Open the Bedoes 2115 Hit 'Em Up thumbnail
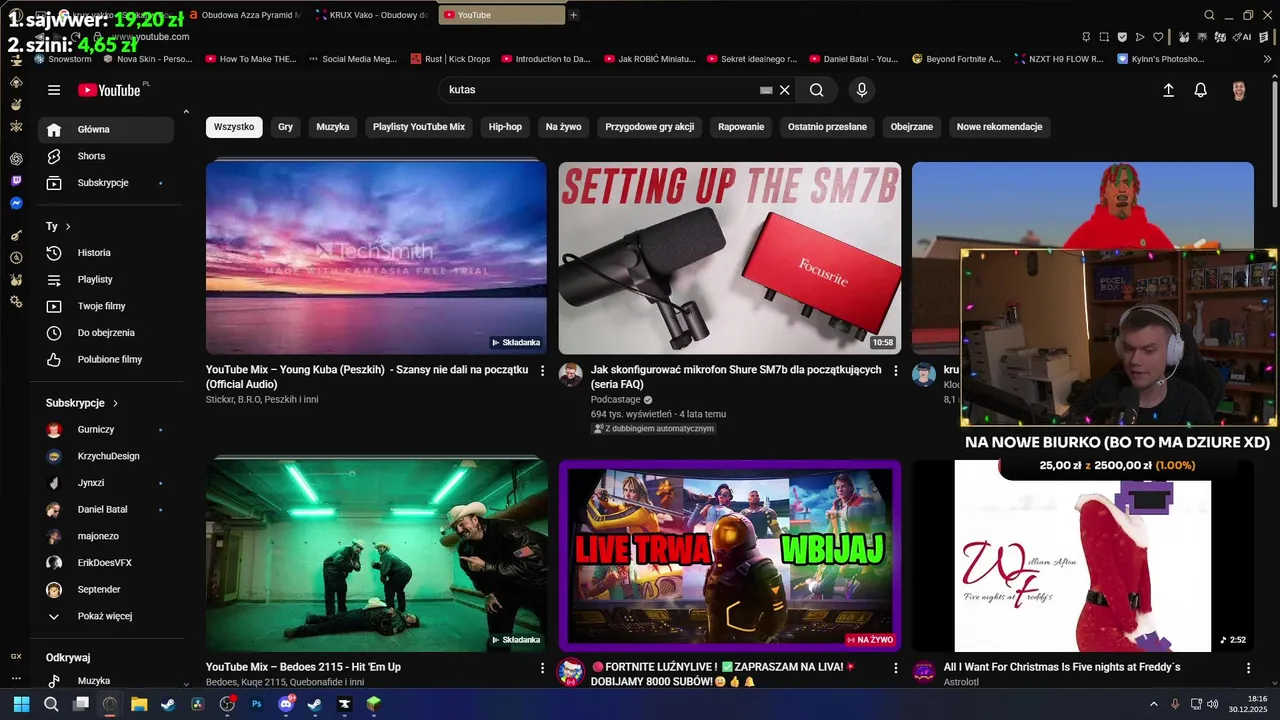Screen dimensions: 1280x720 [x=376, y=553]
